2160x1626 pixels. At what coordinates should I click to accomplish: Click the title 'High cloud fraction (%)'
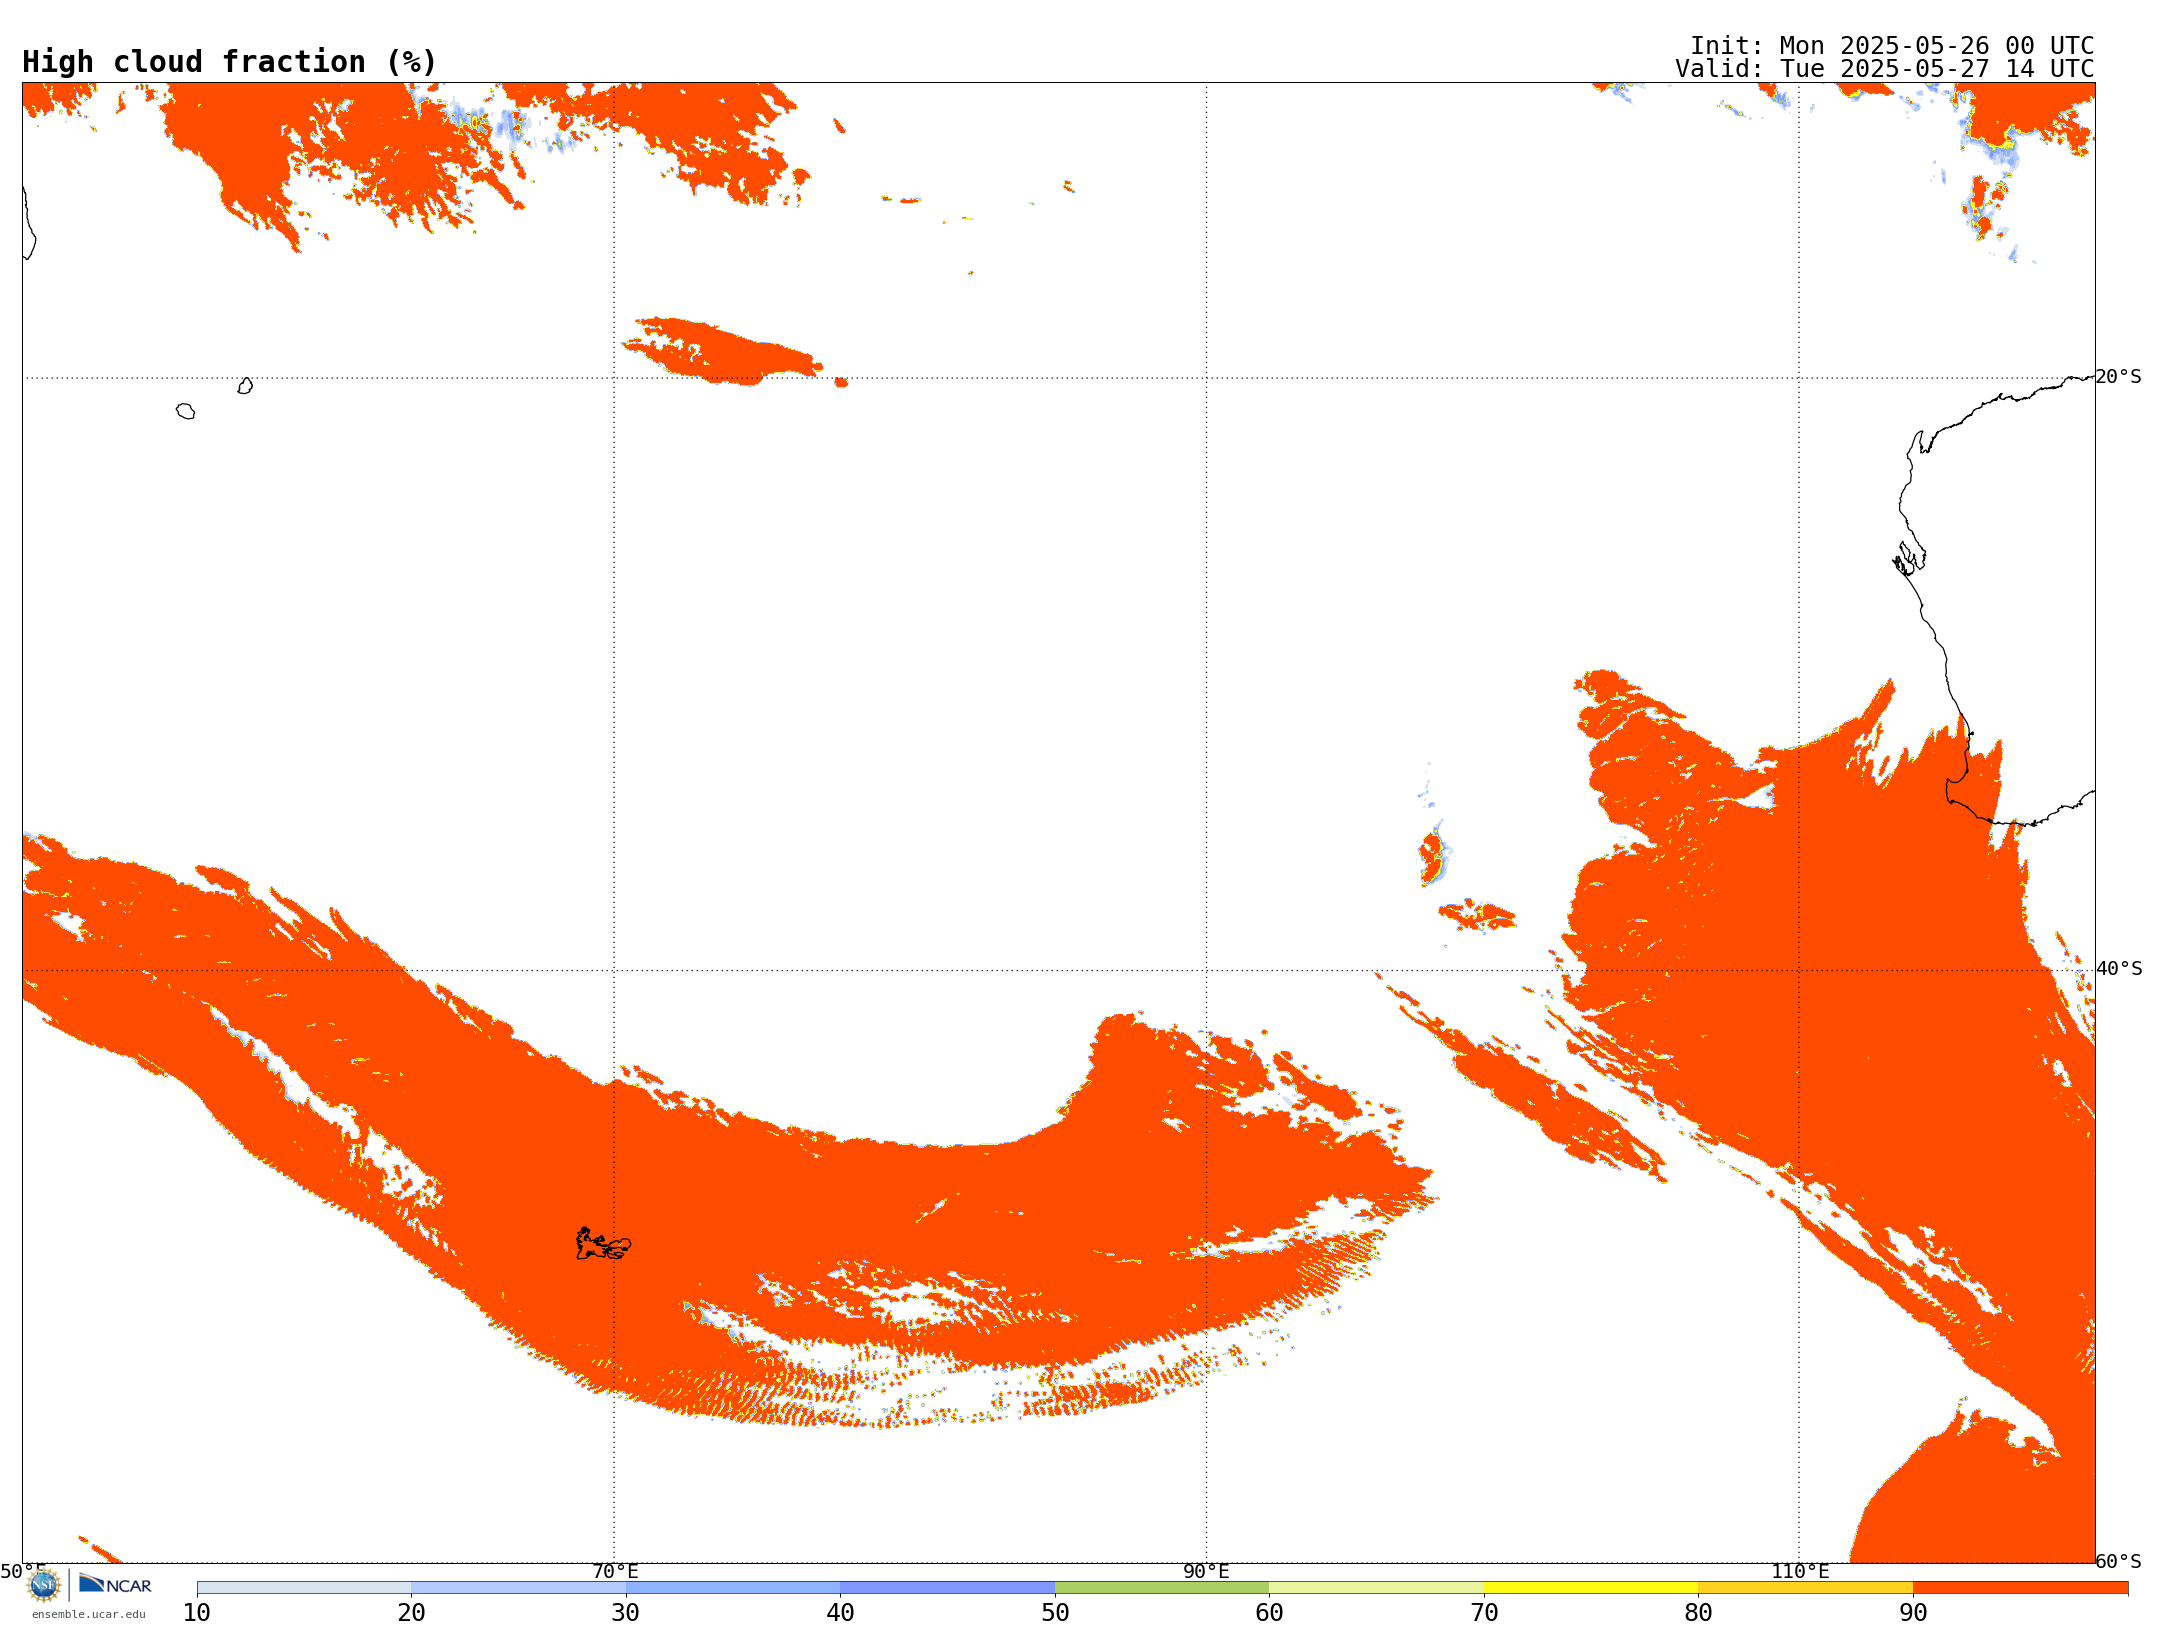229,62
